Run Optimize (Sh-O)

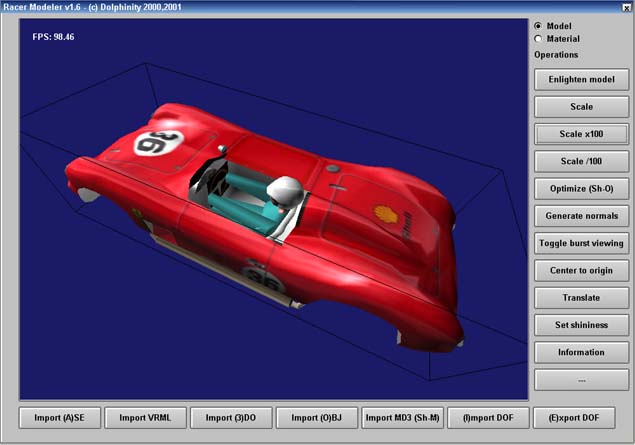(581, 189)
